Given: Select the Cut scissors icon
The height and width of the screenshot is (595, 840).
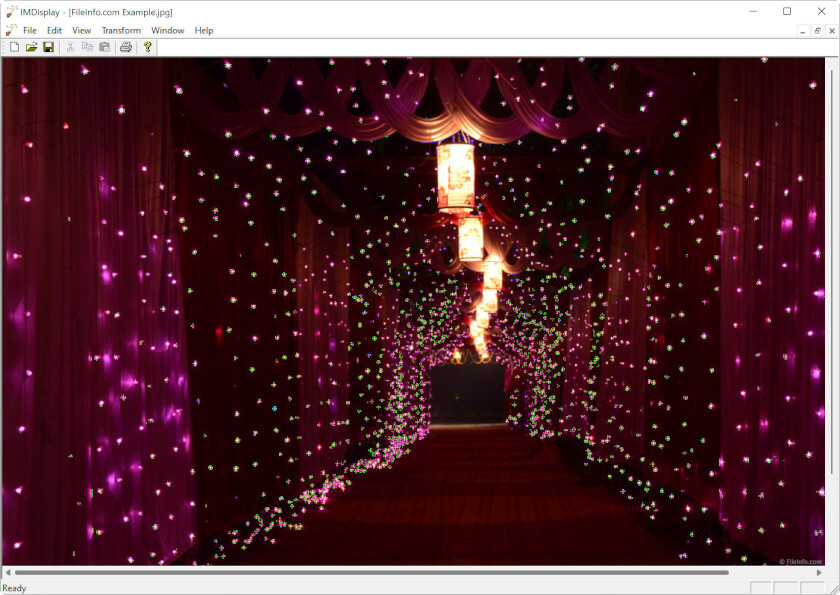Looking at the screenshot, I should pos(69,48).
